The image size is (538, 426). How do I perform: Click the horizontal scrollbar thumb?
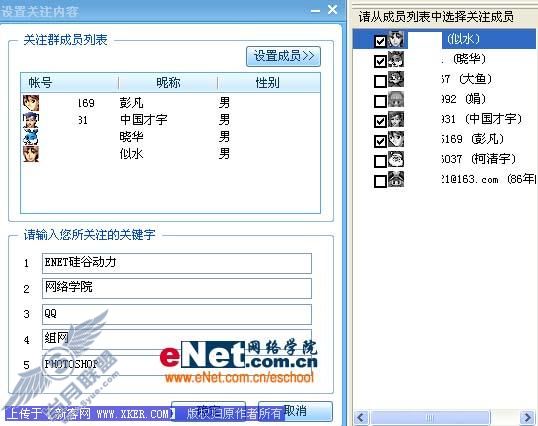pyautogui.click(x=430, y=418)
